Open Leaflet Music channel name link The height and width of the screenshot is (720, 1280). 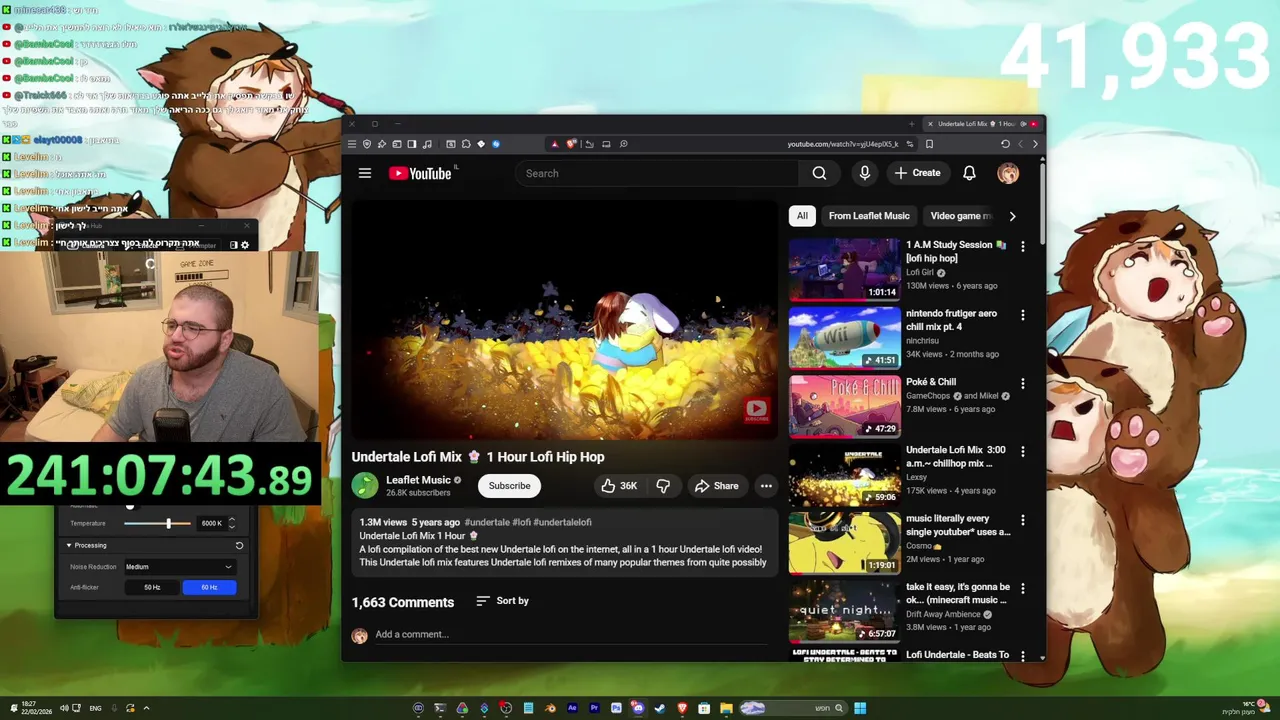point(418,480)
